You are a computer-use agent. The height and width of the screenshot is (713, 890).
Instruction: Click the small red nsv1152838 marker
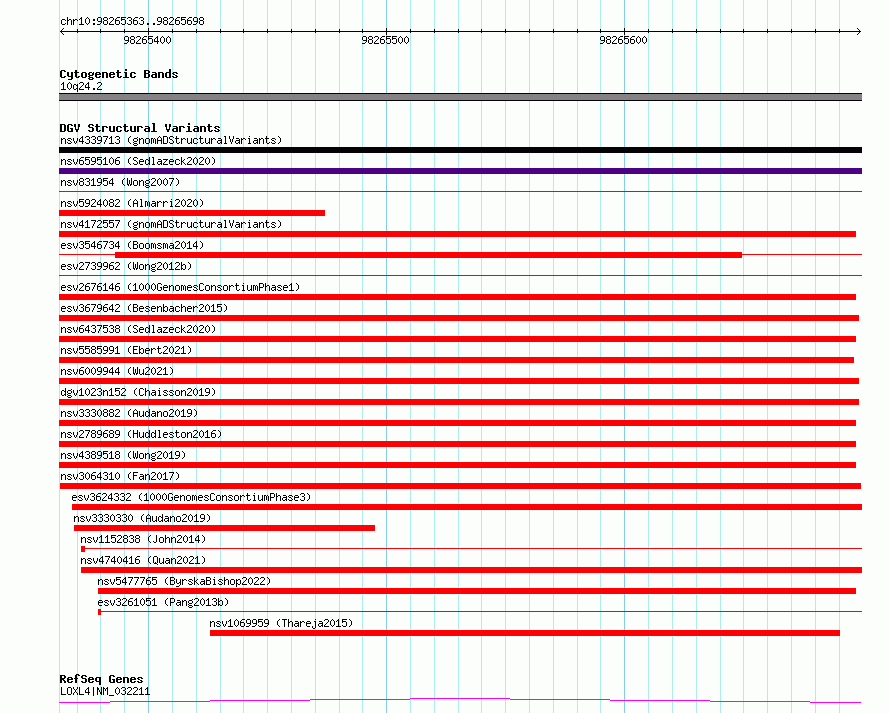(83, 549)
